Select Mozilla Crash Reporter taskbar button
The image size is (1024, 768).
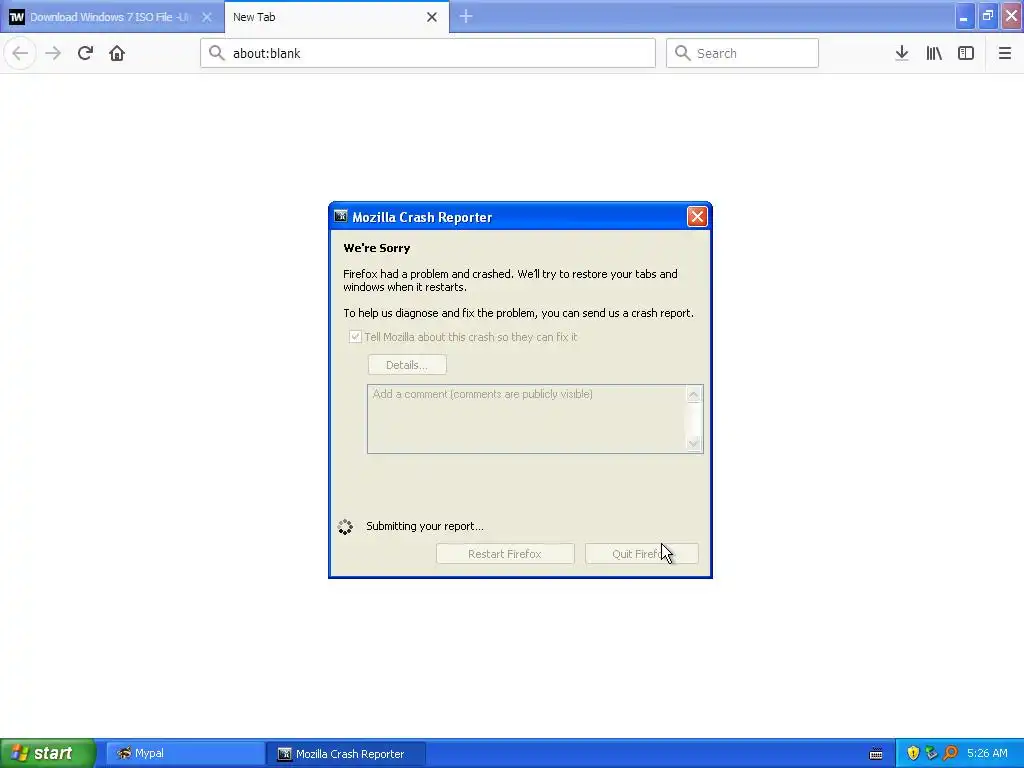346,754
